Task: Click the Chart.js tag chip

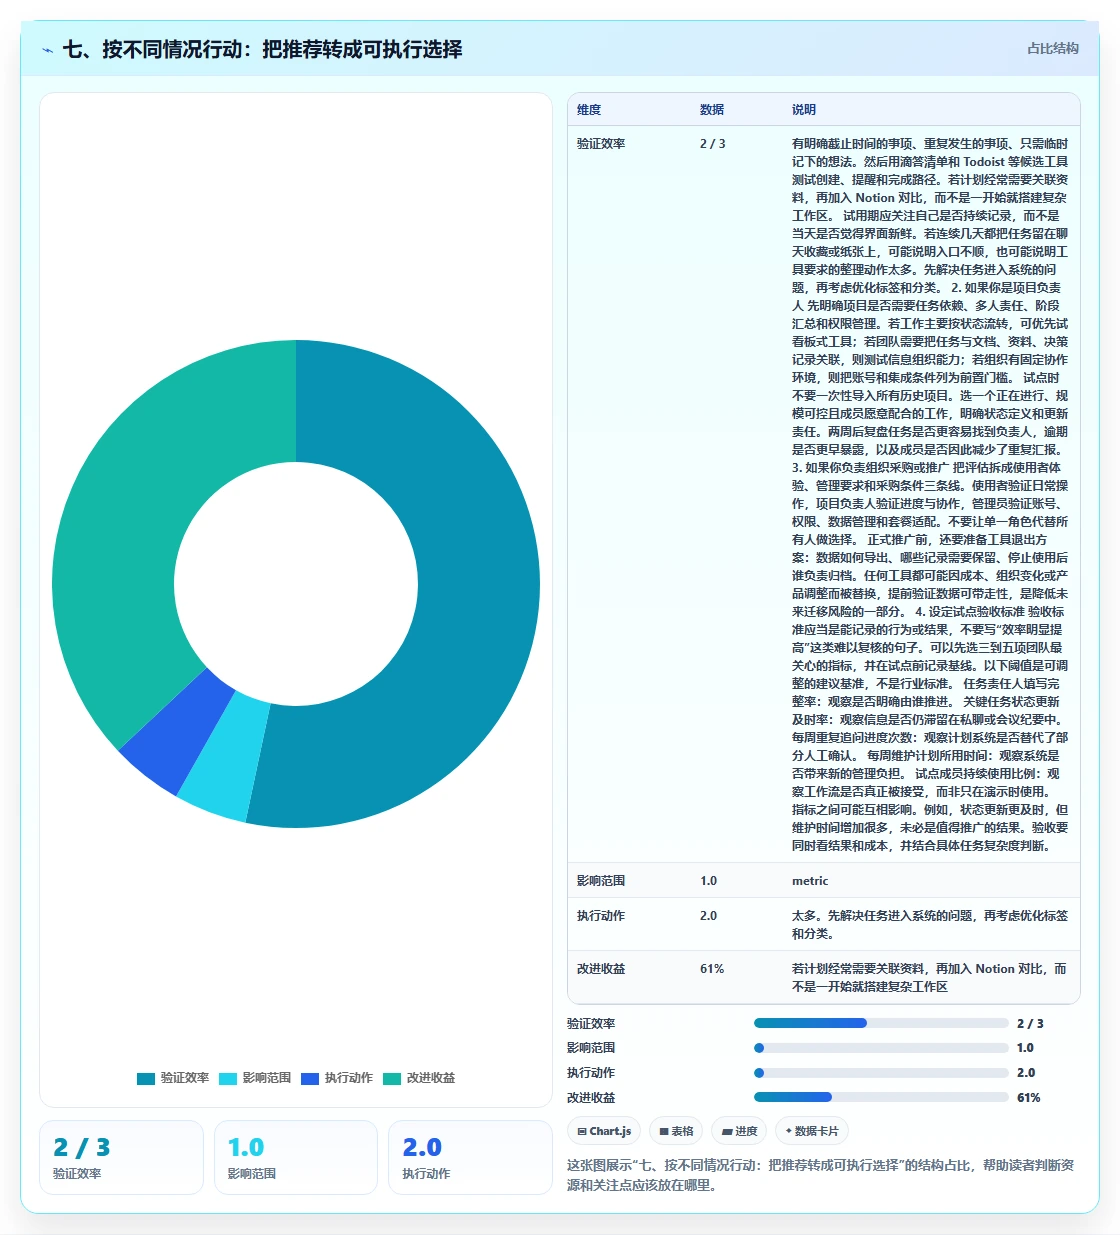Action: pyautogui.click(x=604, y=1131)
